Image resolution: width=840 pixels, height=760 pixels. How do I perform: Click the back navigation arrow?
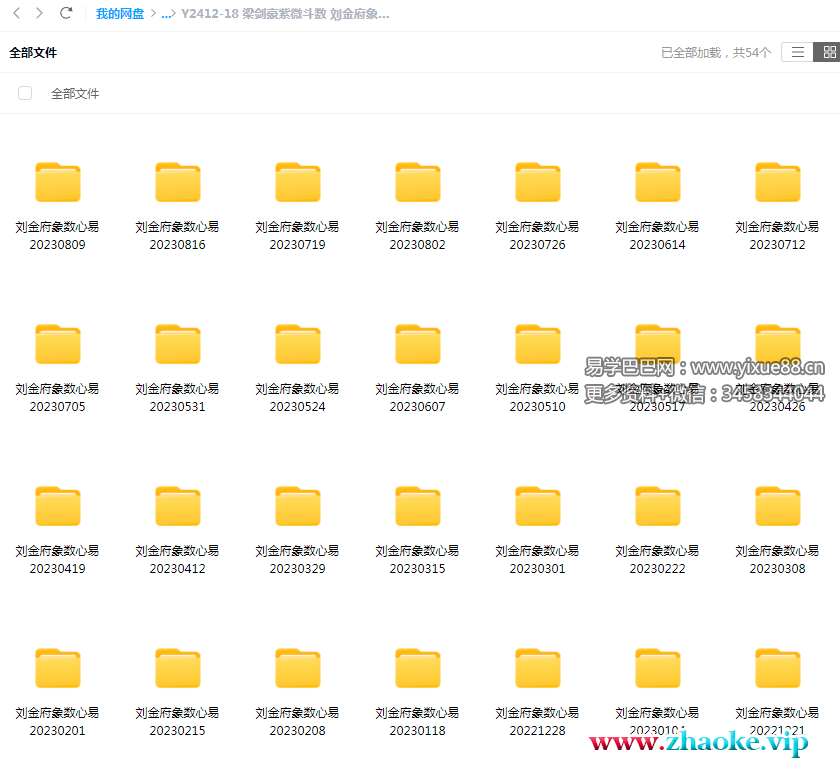pos(16,14)
